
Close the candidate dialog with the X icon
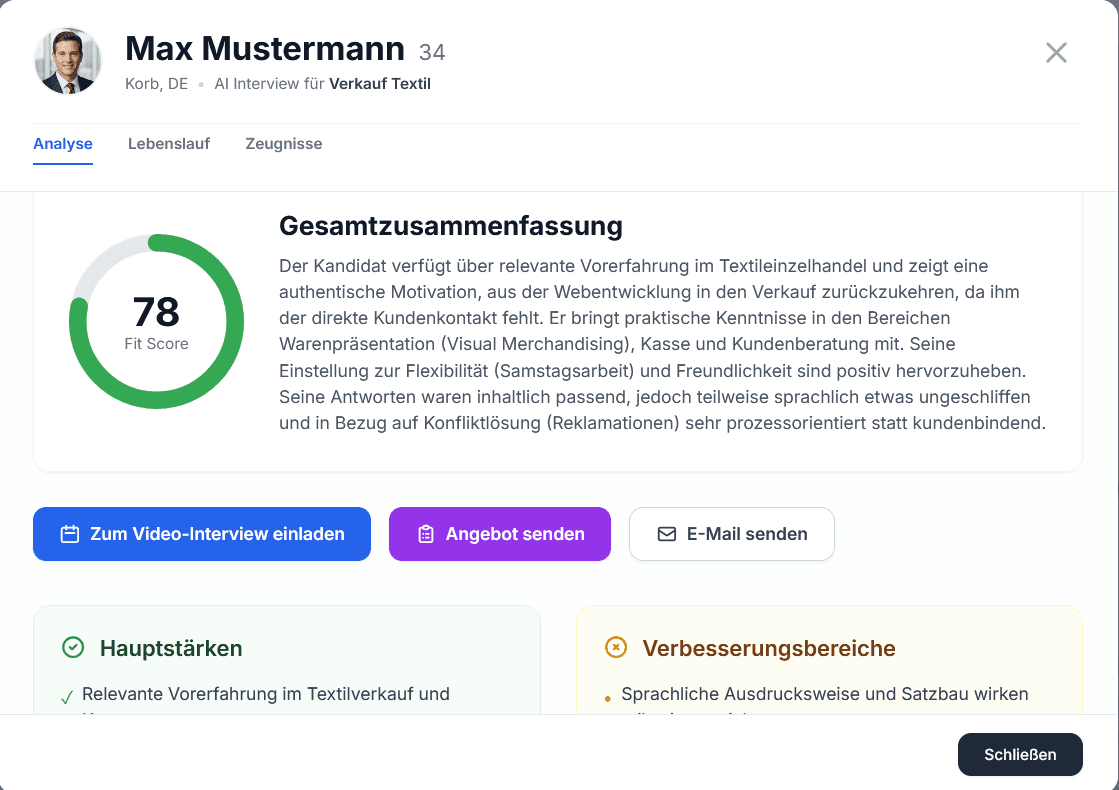point(1056,53)
